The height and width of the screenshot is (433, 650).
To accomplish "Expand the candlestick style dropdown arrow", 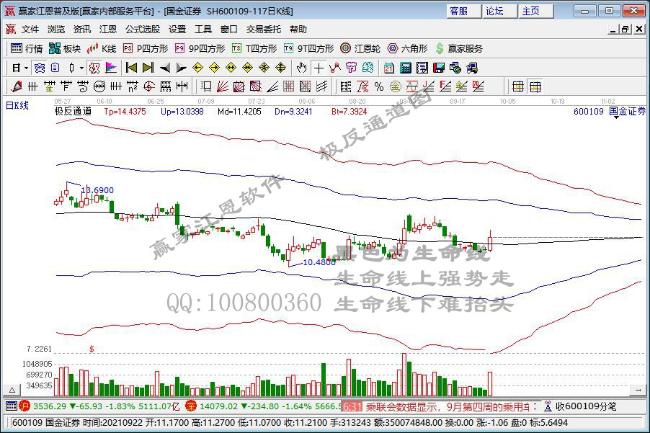I will 82,68.
